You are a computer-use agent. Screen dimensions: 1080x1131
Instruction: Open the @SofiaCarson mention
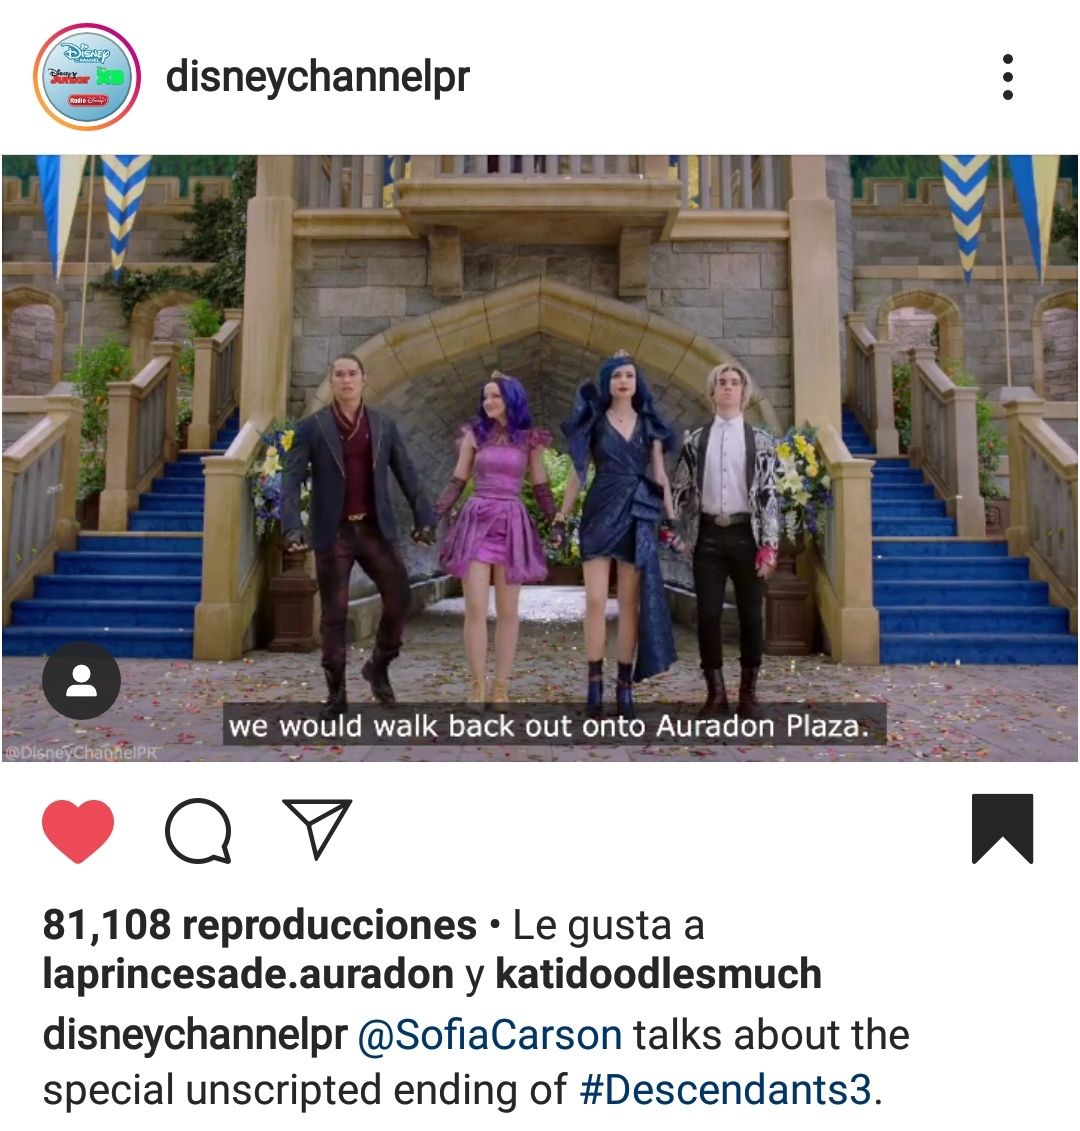[489, 1035]
